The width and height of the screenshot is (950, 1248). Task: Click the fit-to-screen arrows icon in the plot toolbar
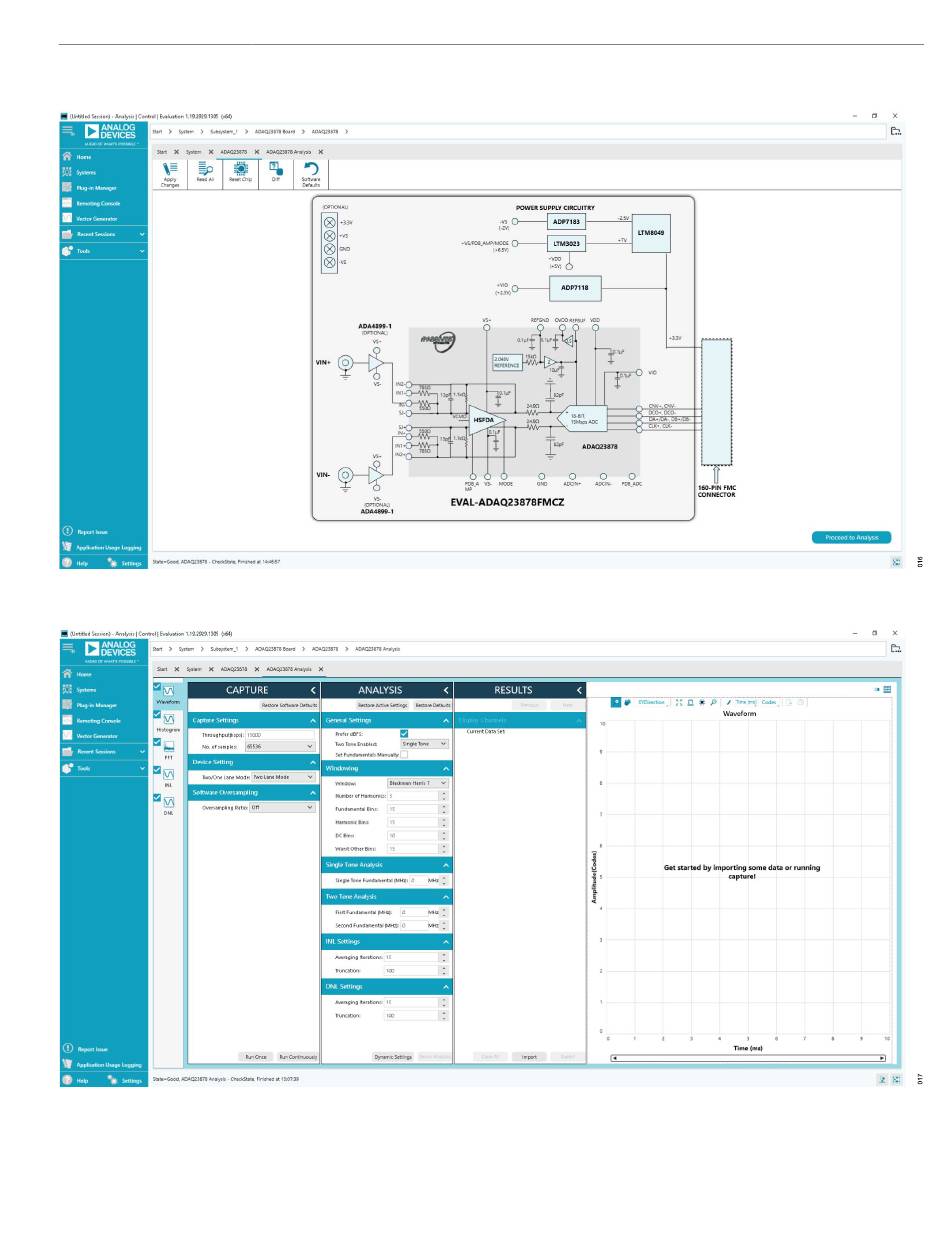point(679,703)
